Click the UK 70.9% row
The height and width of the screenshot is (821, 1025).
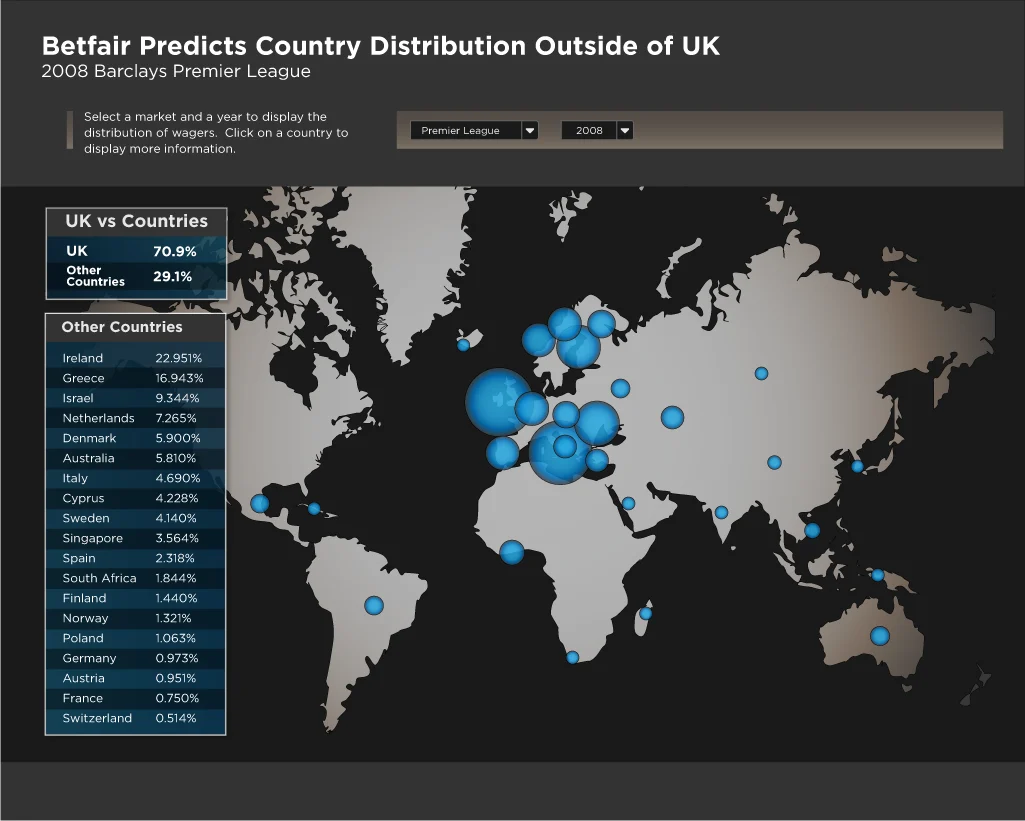136,251
